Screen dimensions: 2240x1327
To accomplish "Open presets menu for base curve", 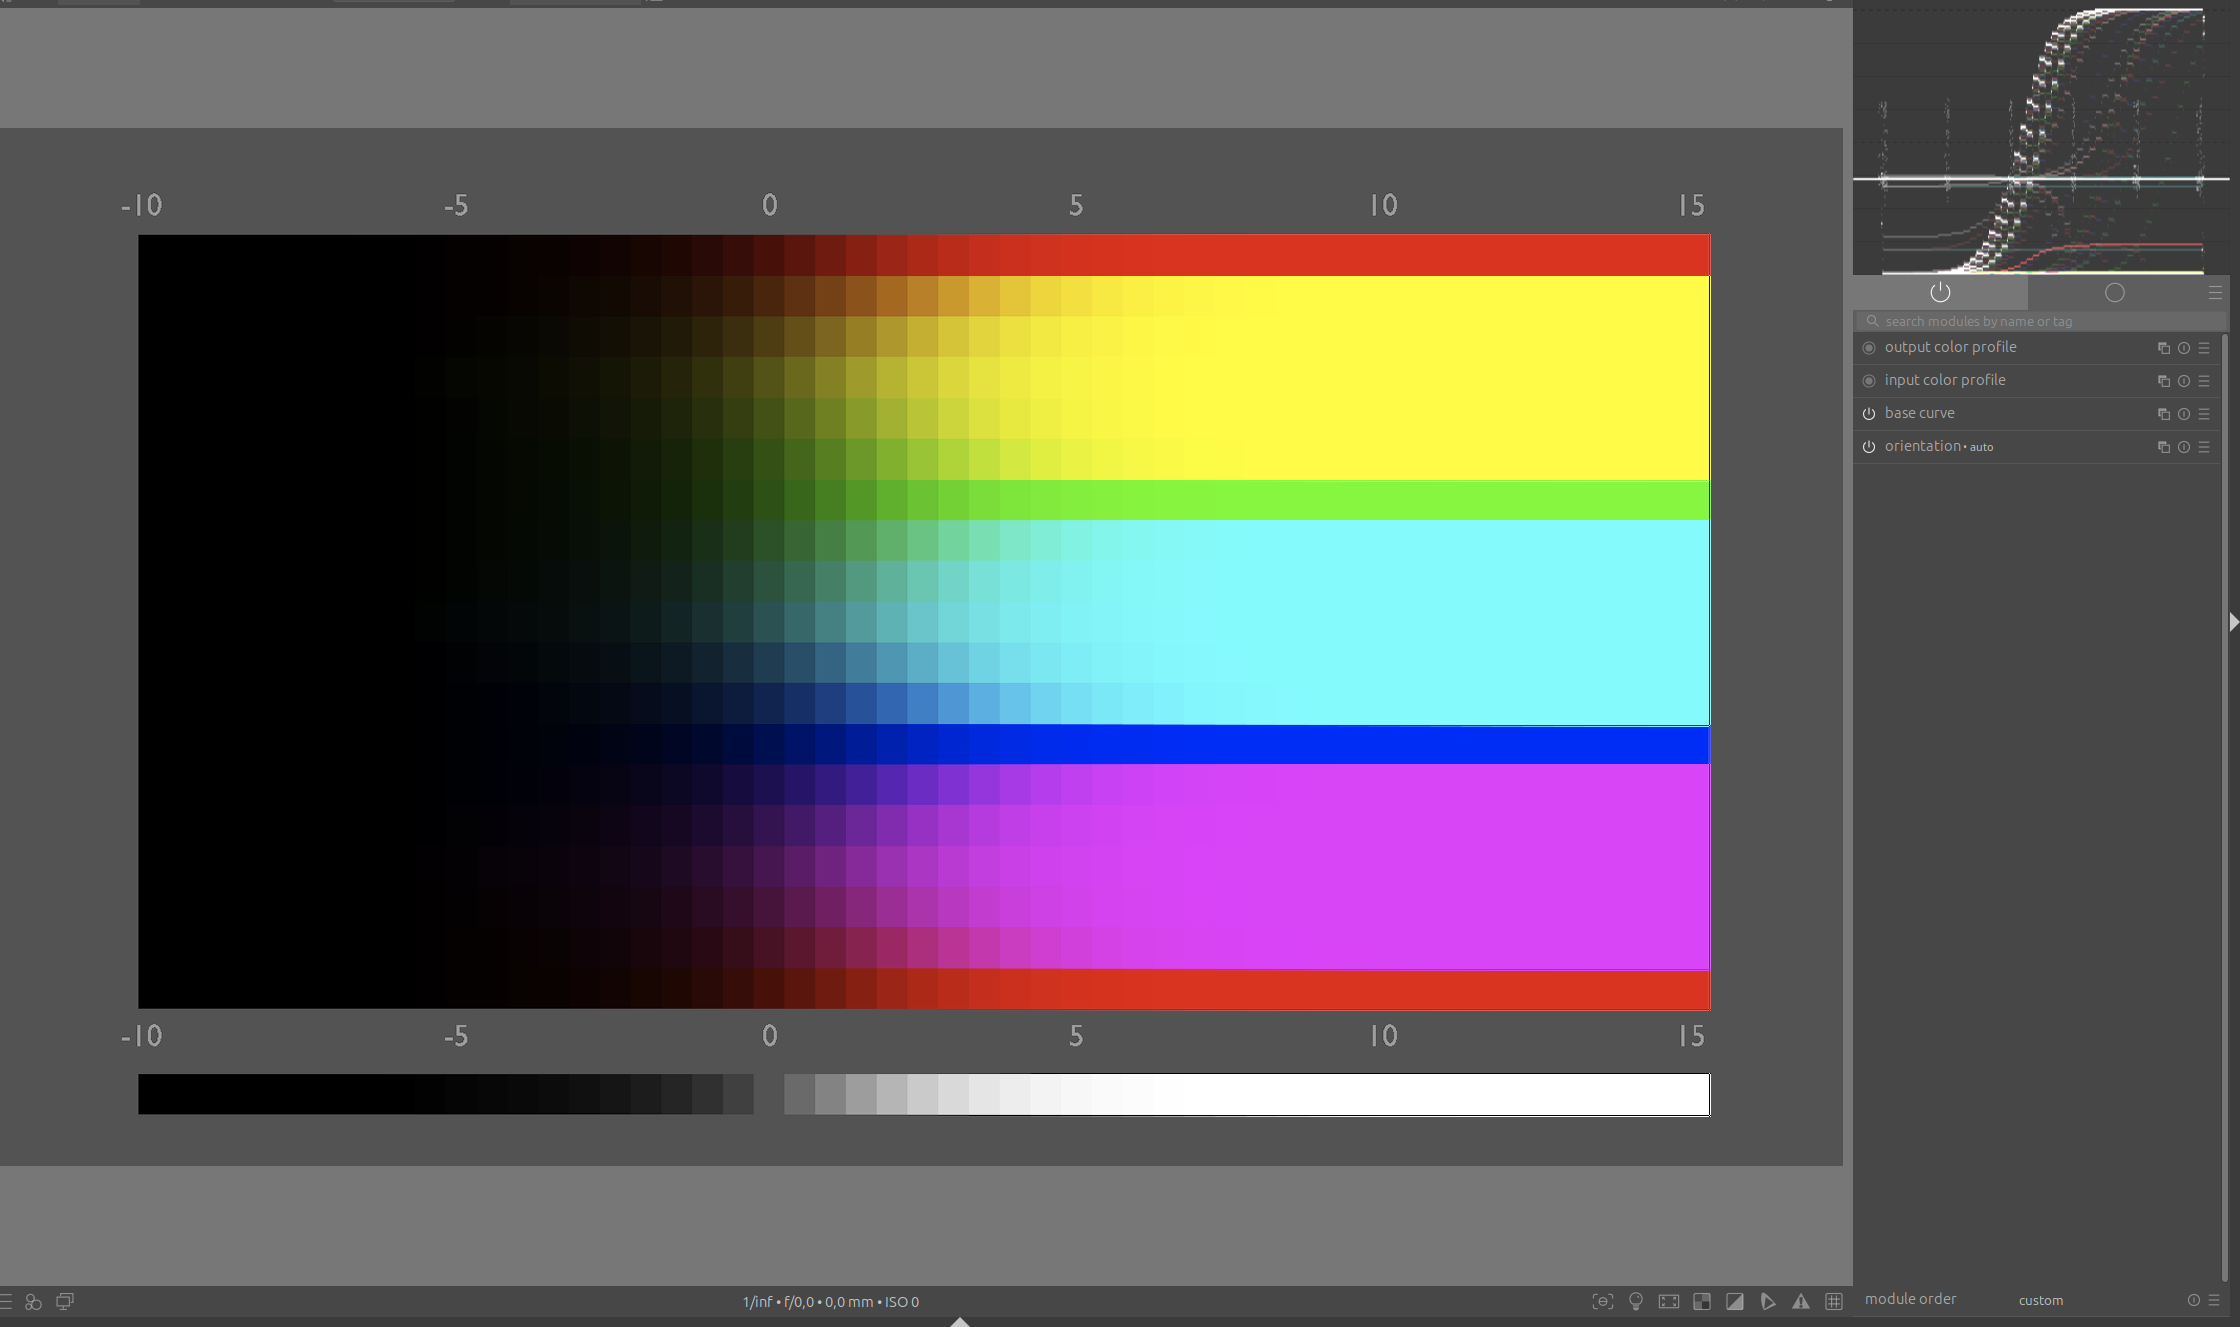I will (x=2204, y=414).
